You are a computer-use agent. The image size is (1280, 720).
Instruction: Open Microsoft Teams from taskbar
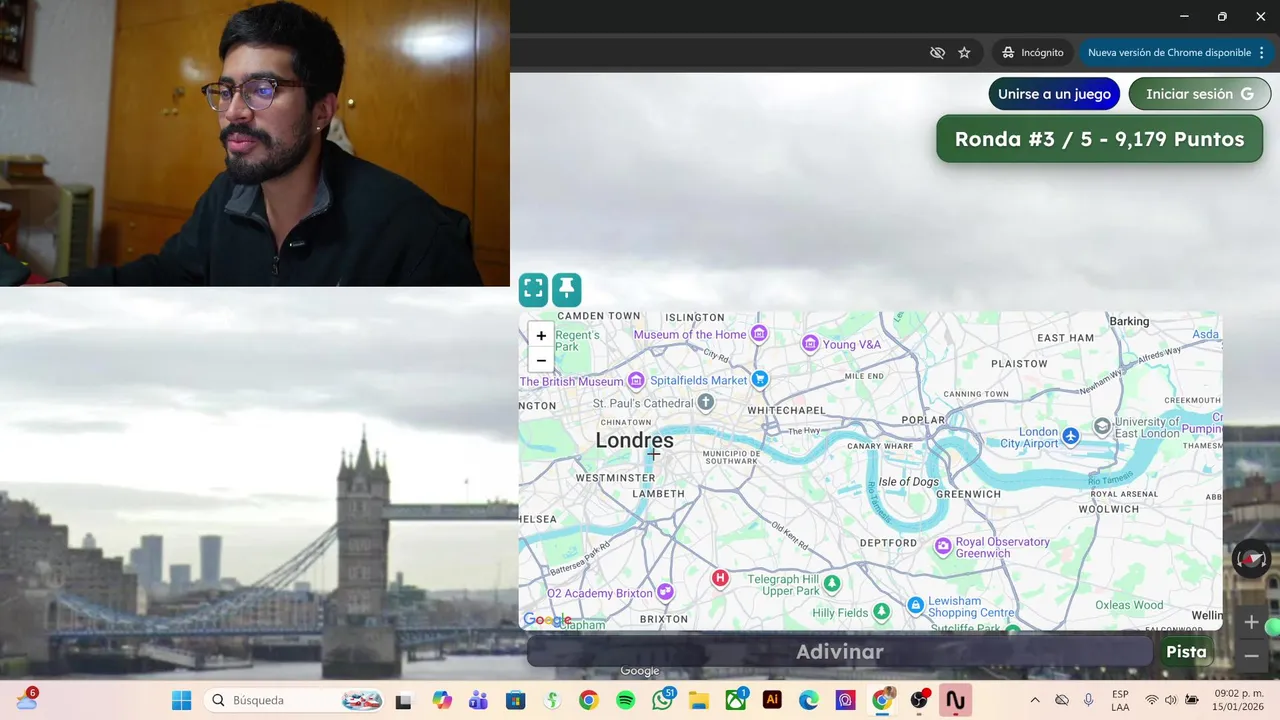click(478, 700)
